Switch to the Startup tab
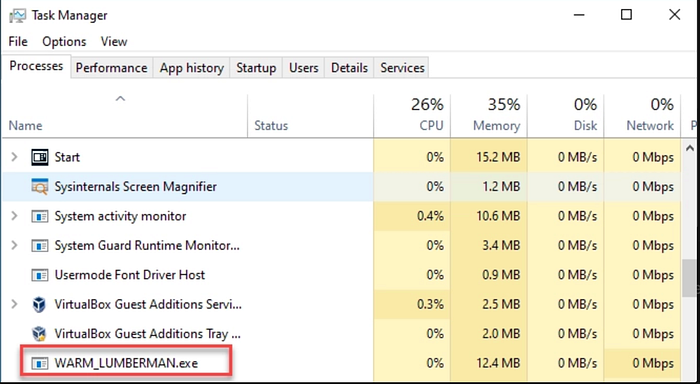Screen dimensions: 700x384 pos(256,68)
